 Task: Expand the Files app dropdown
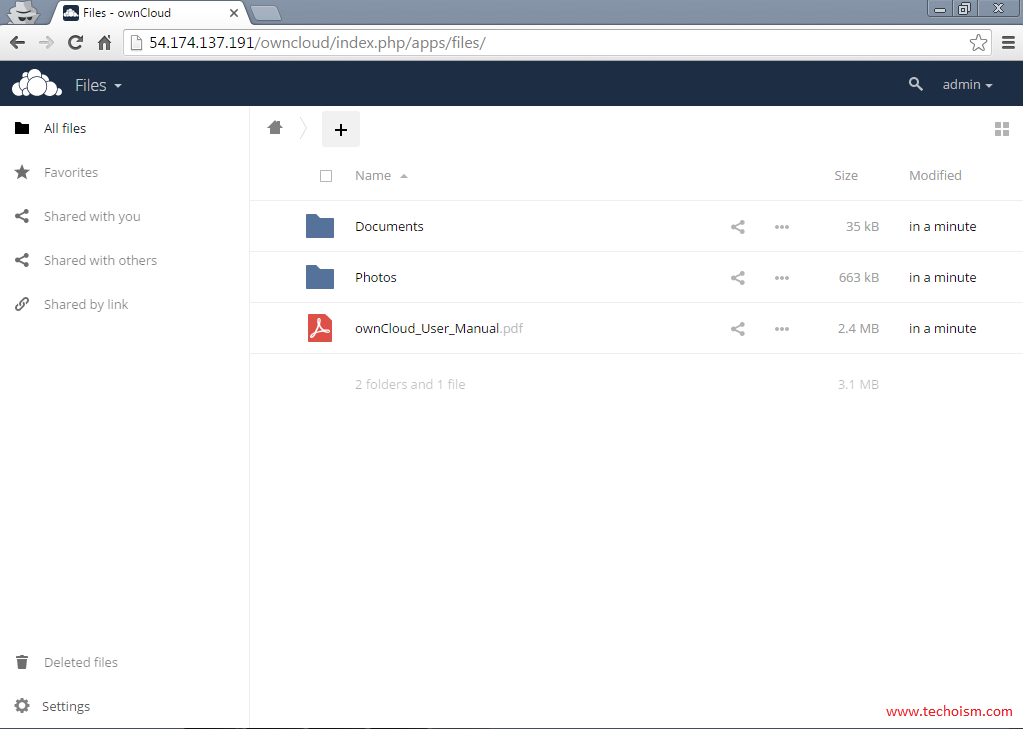[x=99, y=85]
